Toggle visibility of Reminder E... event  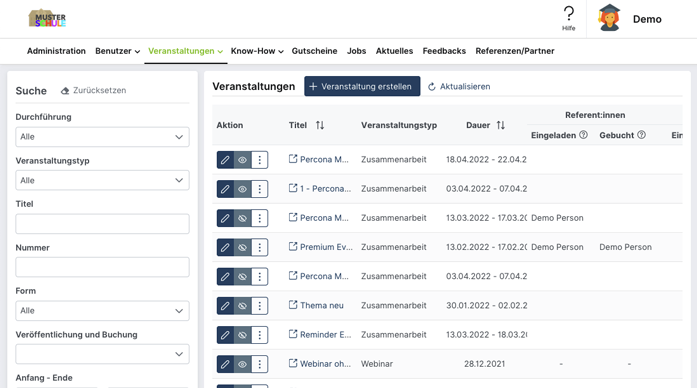(242, 335)
